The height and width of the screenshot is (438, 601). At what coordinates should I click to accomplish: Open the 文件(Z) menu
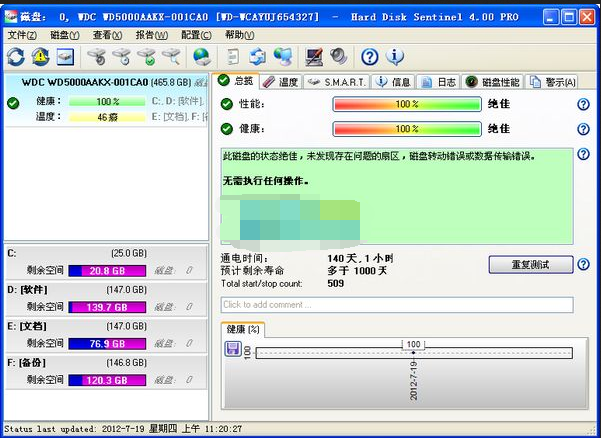(x=22, y=35)
